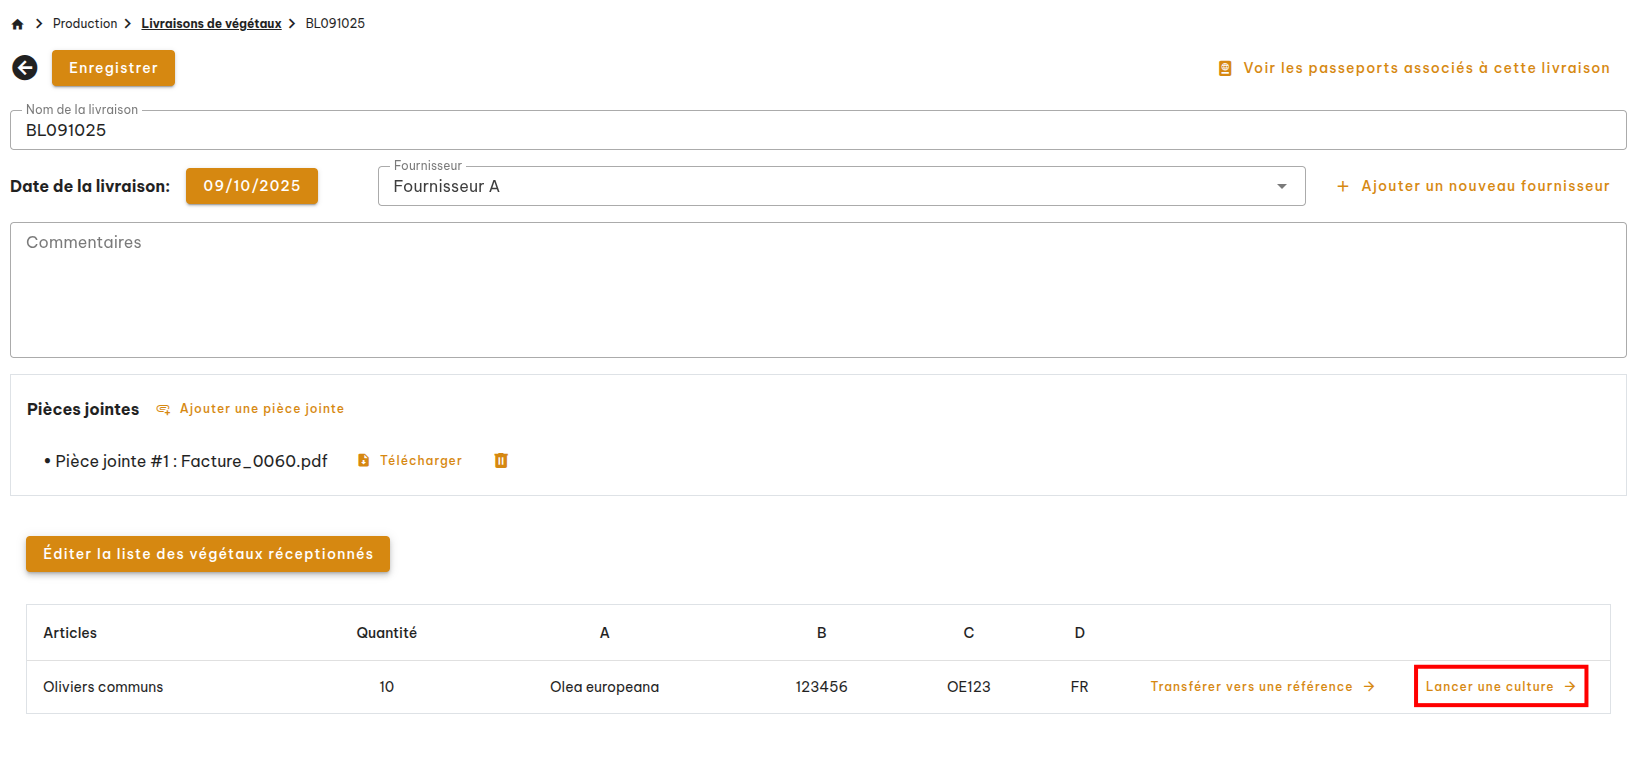Click arrow icon after Transférer vers une référence

(1369, 686)
